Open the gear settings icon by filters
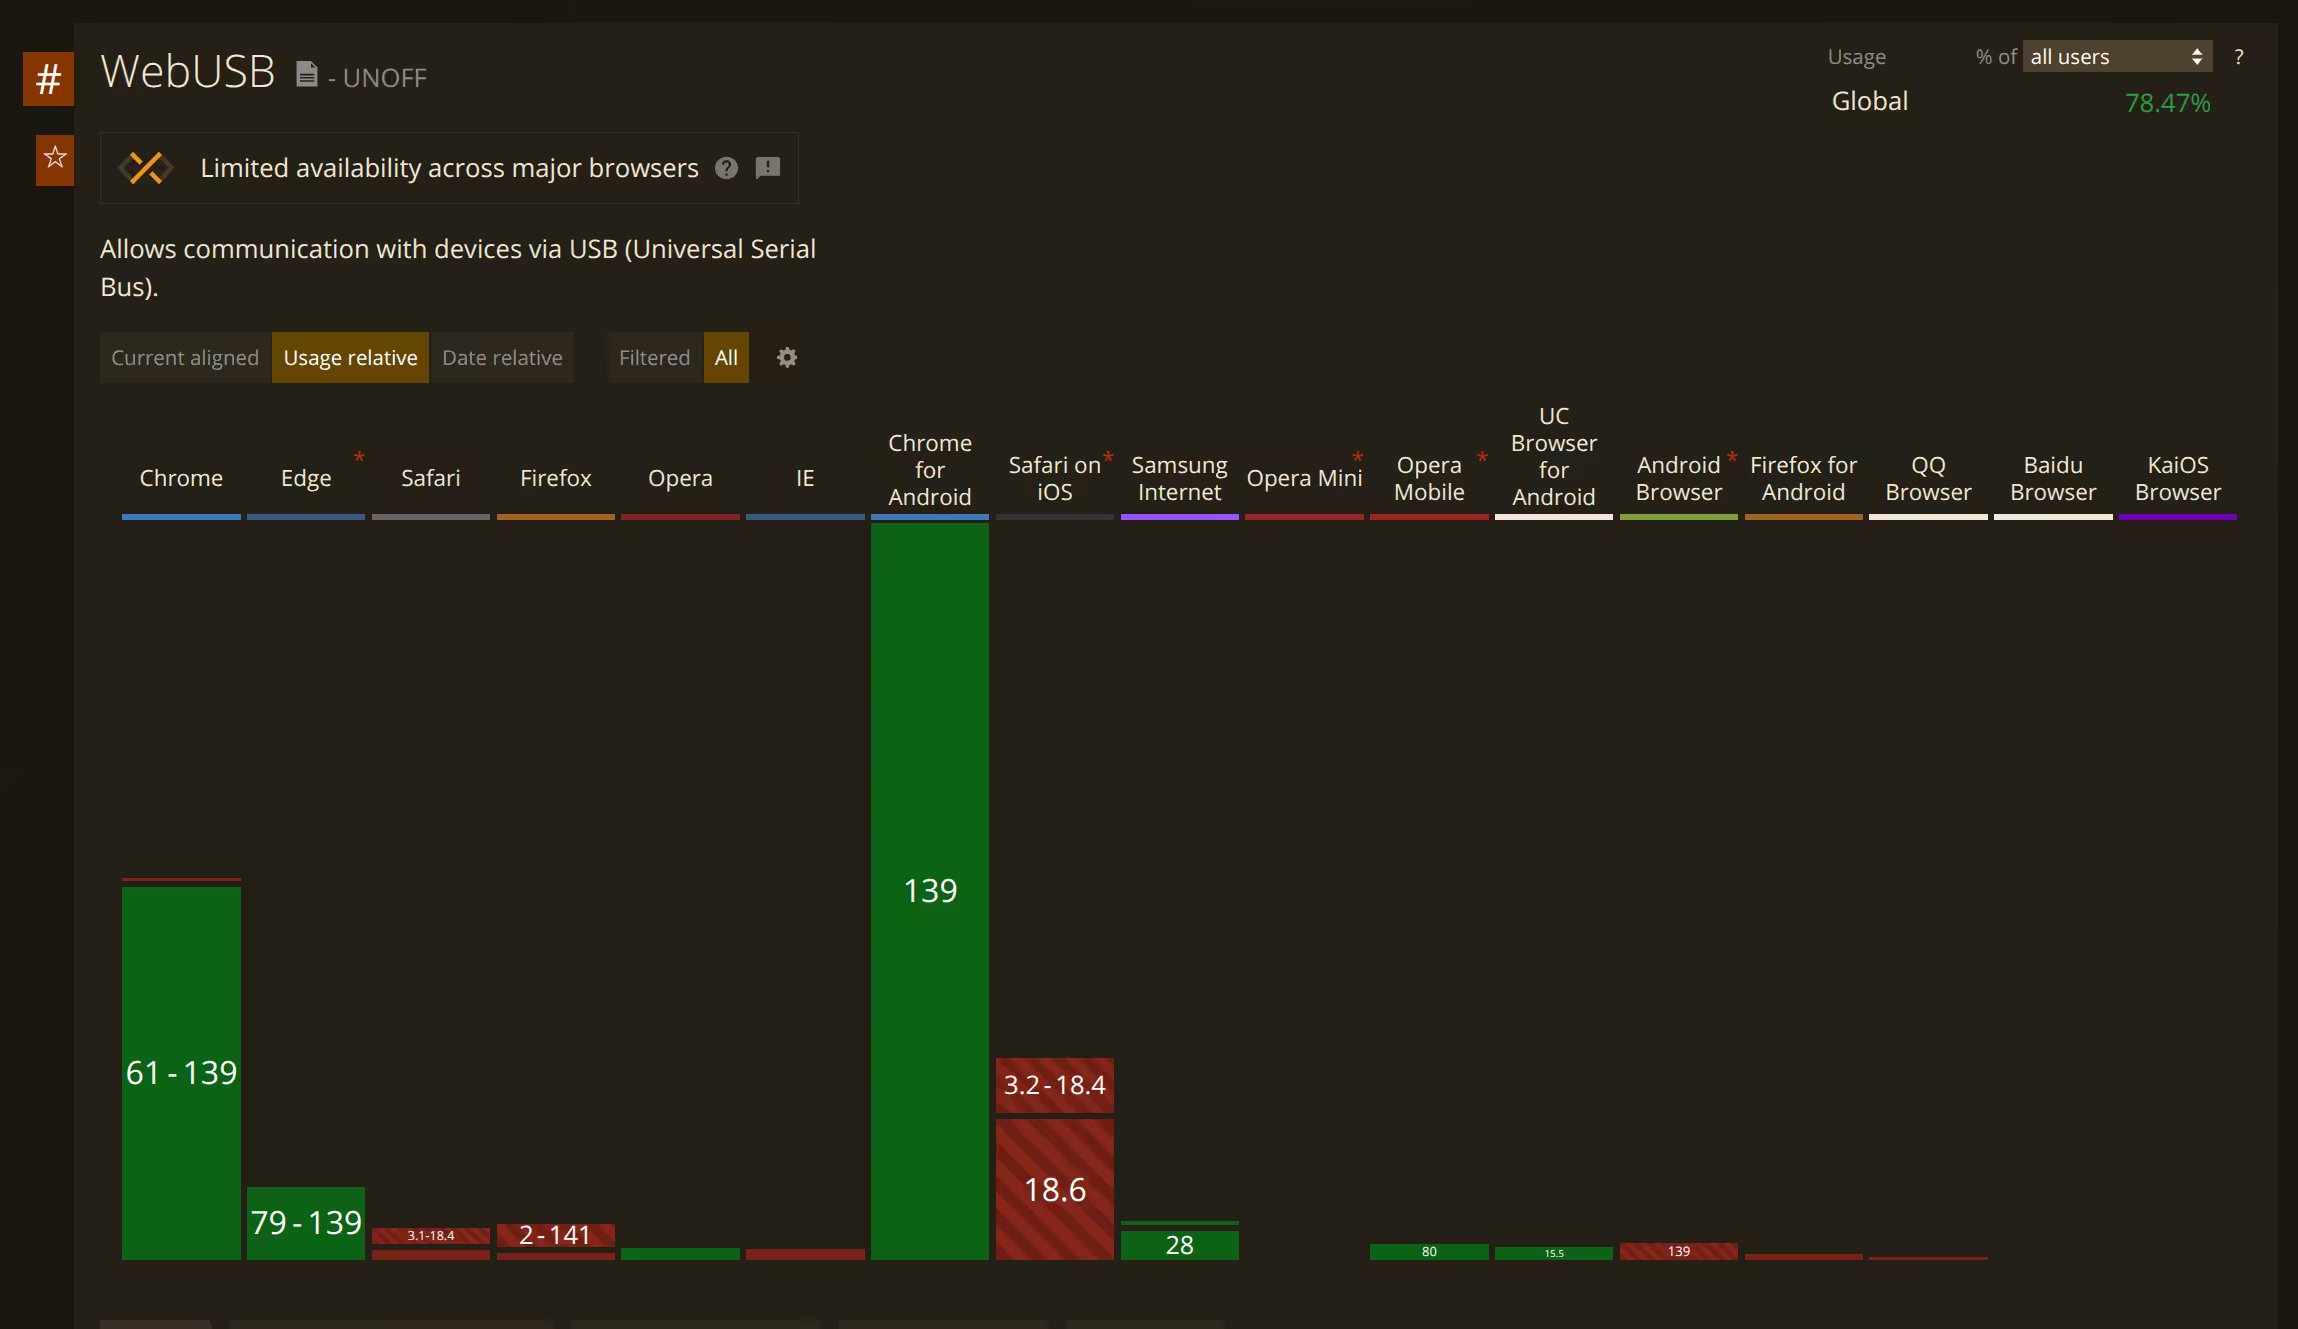This screenshot has height=1329, width=2298. click(787, 358)
